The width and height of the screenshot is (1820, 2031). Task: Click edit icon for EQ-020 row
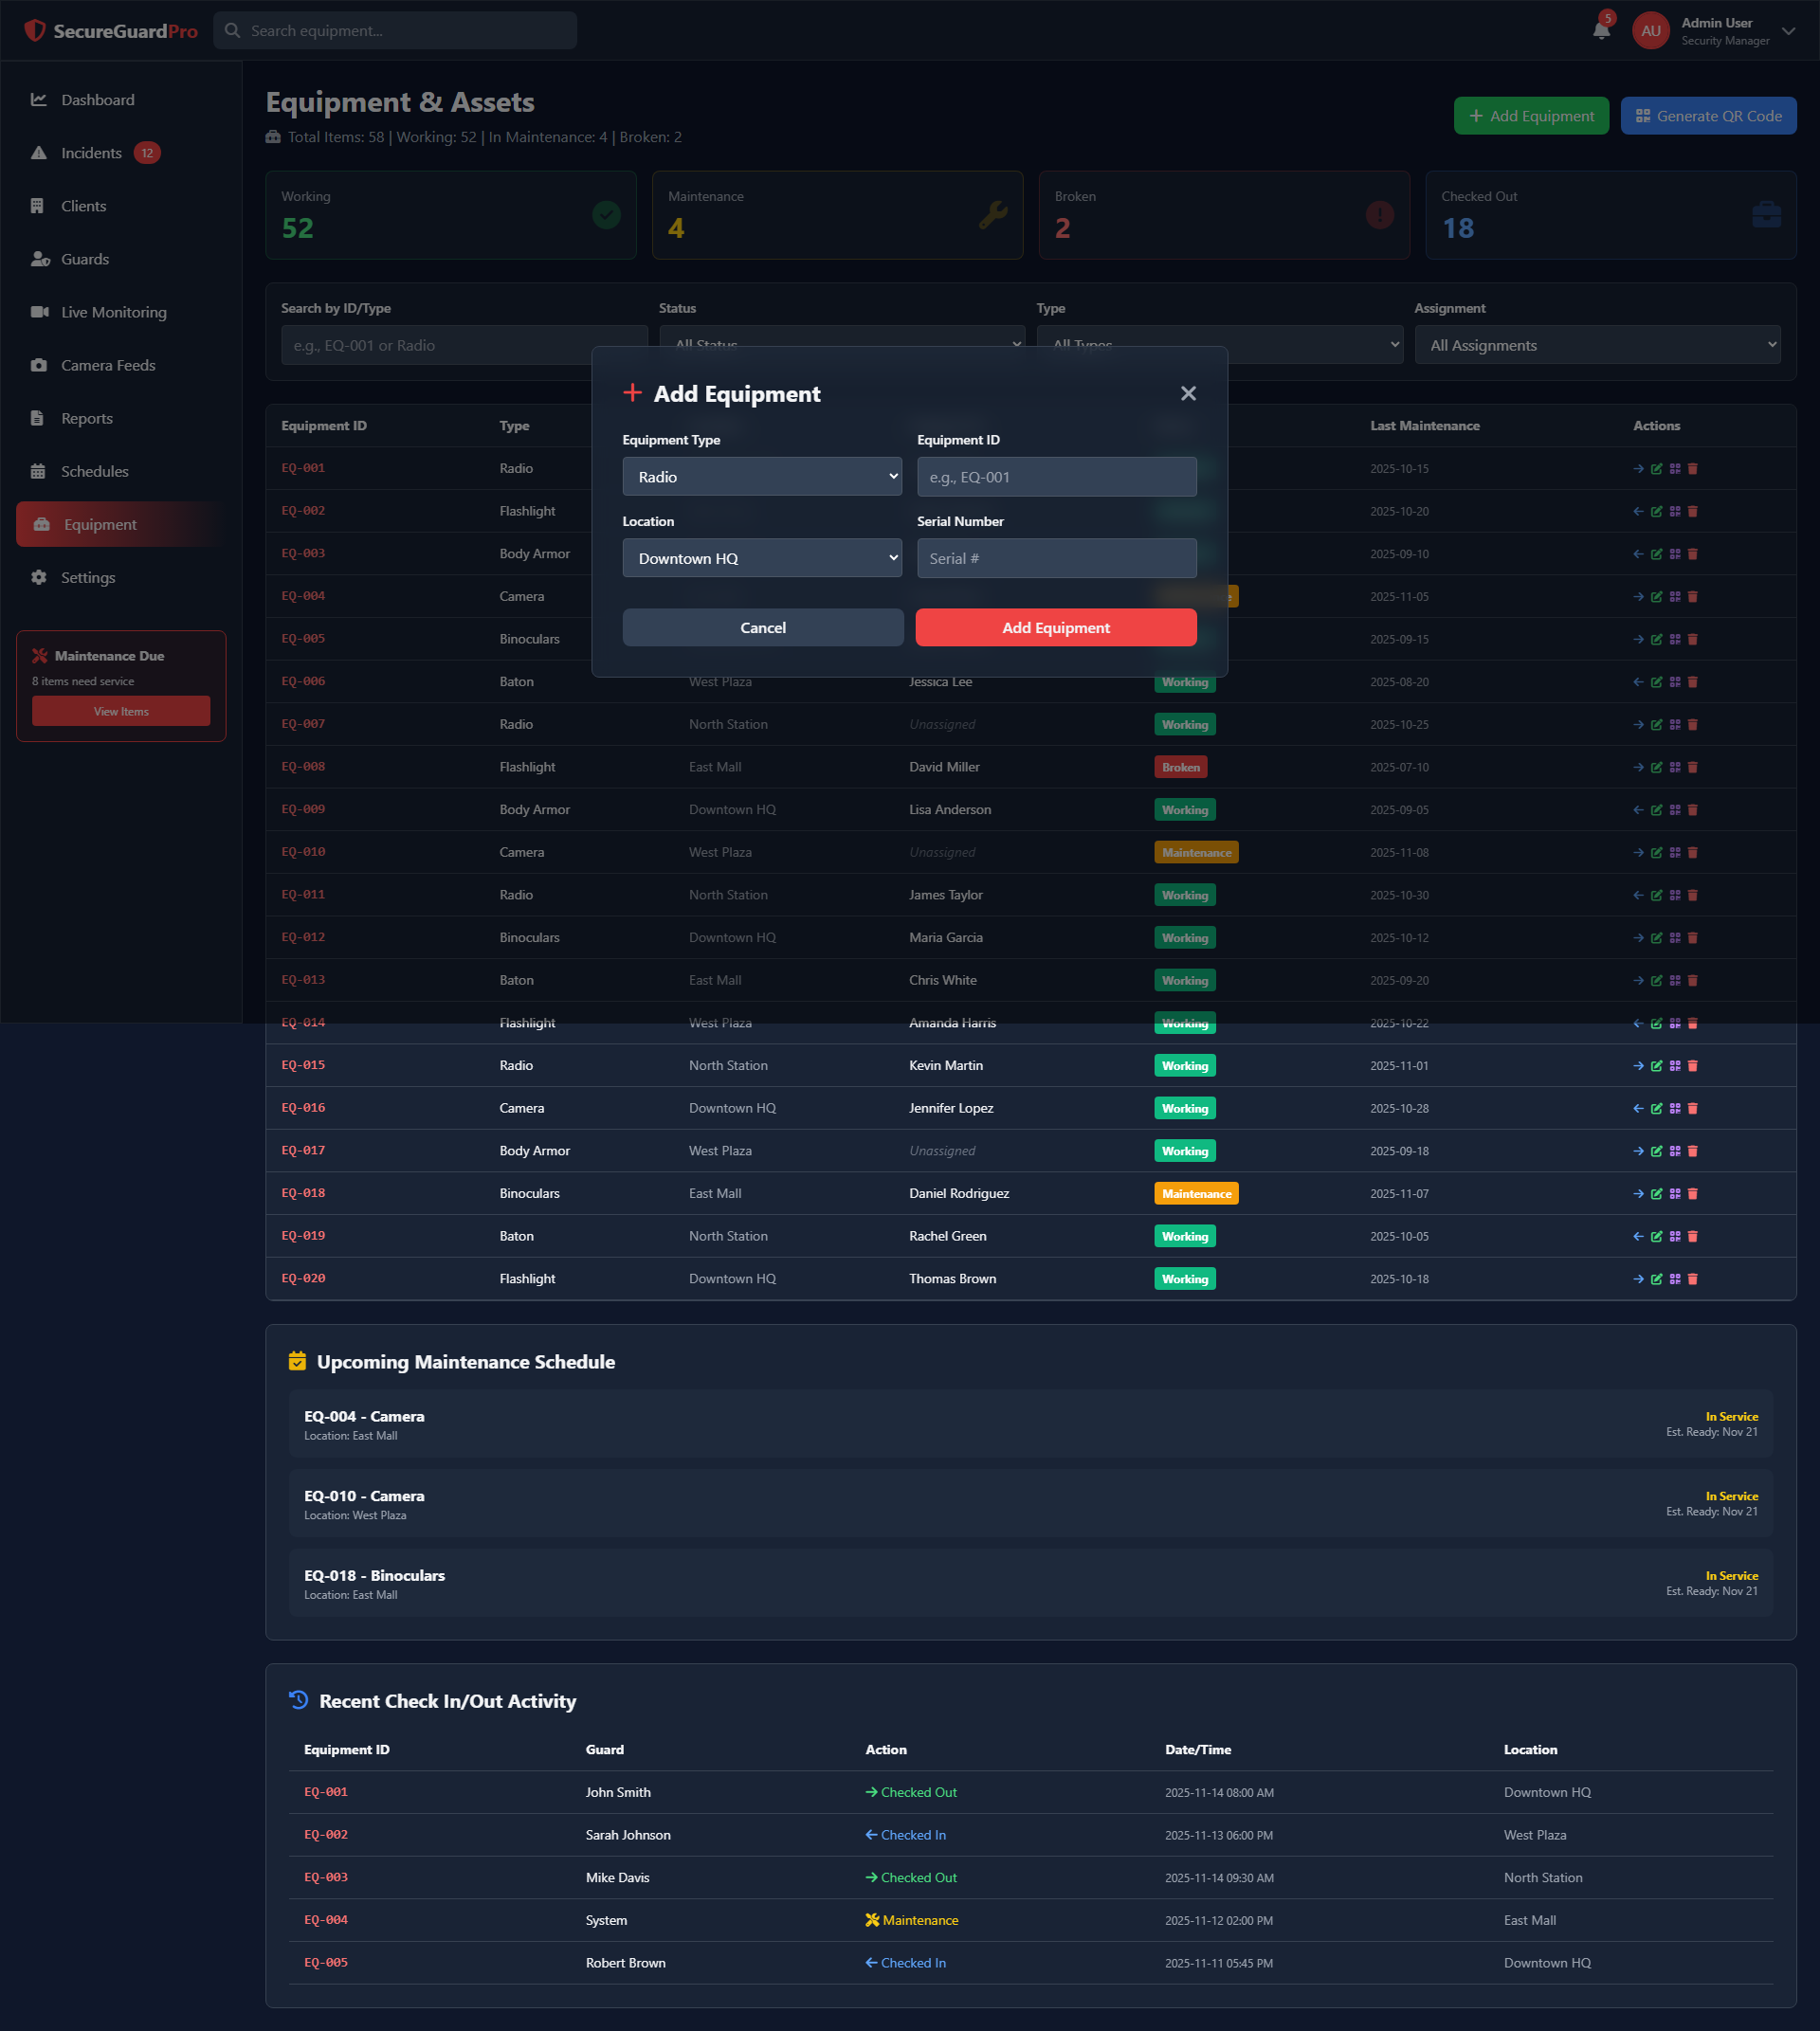(1656, 1279)
